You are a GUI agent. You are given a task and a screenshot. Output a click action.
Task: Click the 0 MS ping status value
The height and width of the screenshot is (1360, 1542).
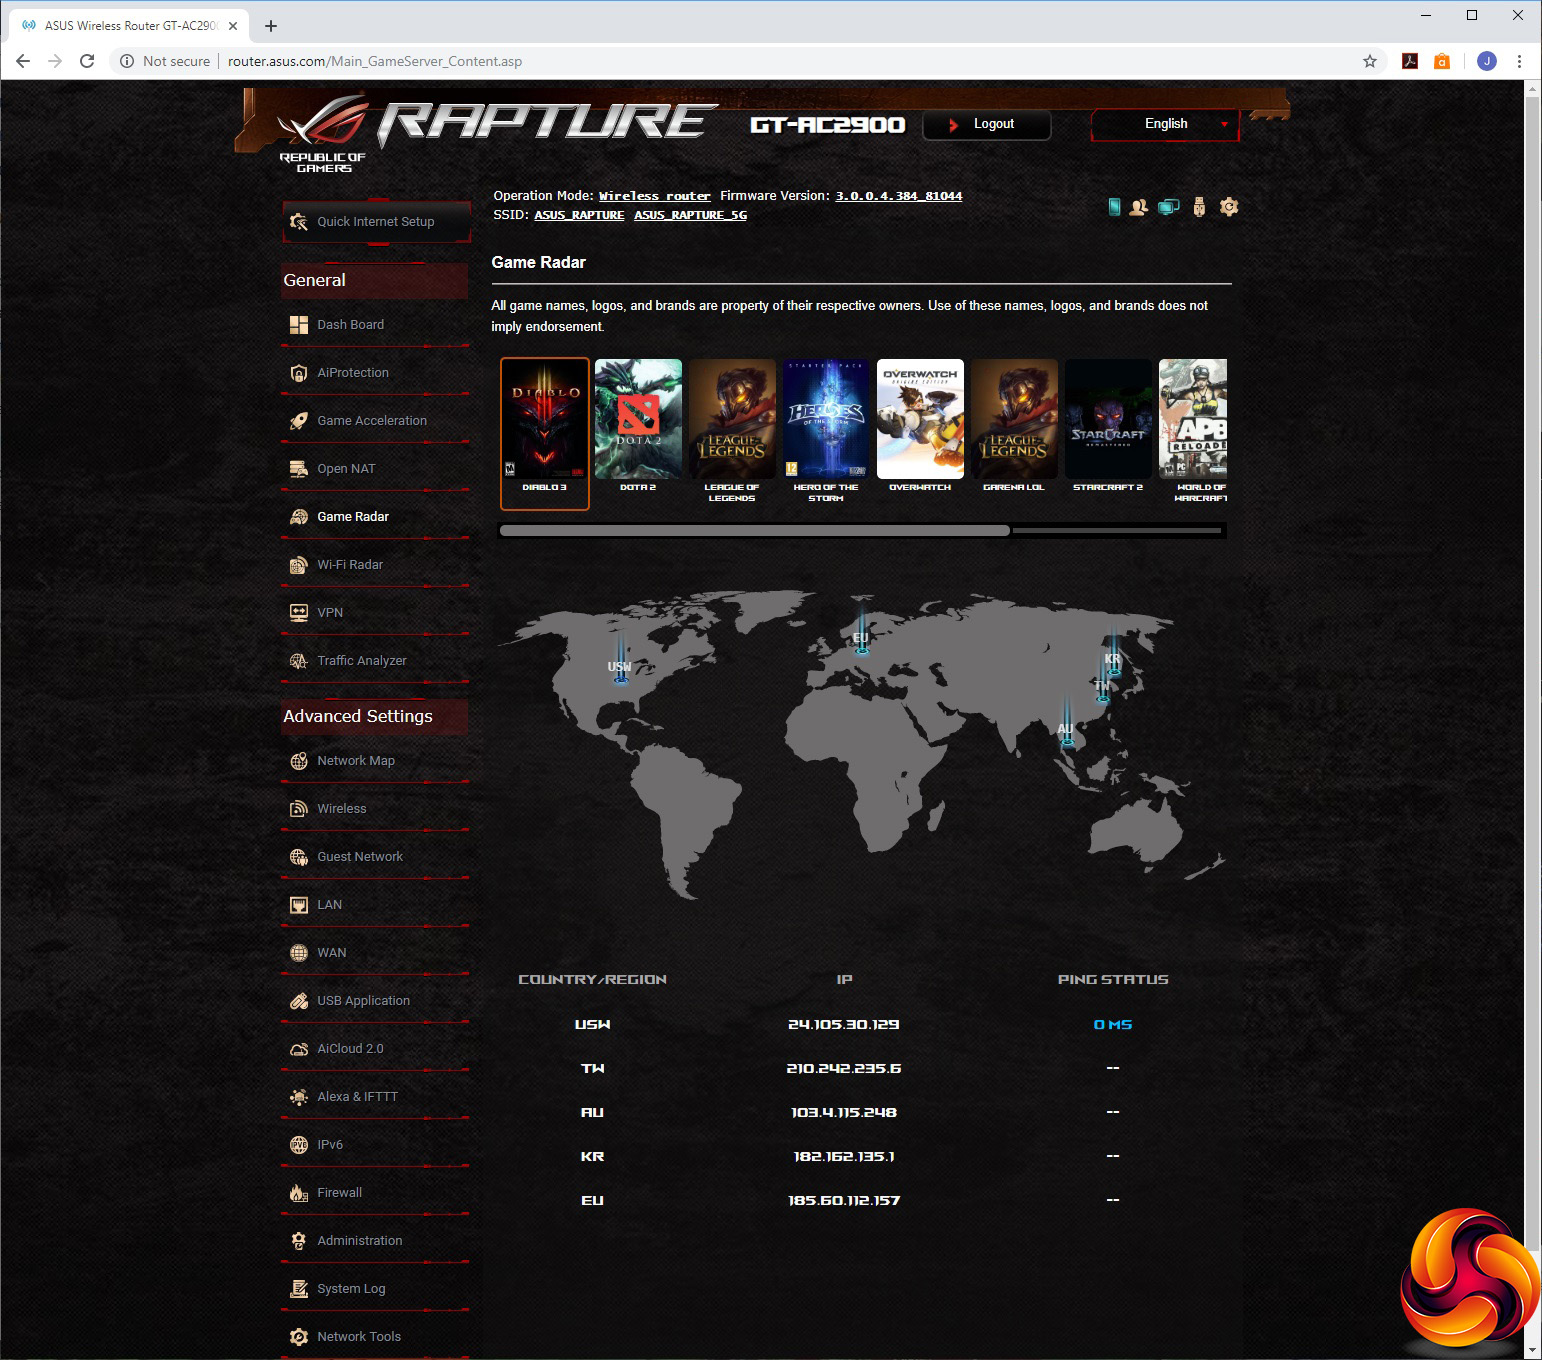(1113, 1025)
